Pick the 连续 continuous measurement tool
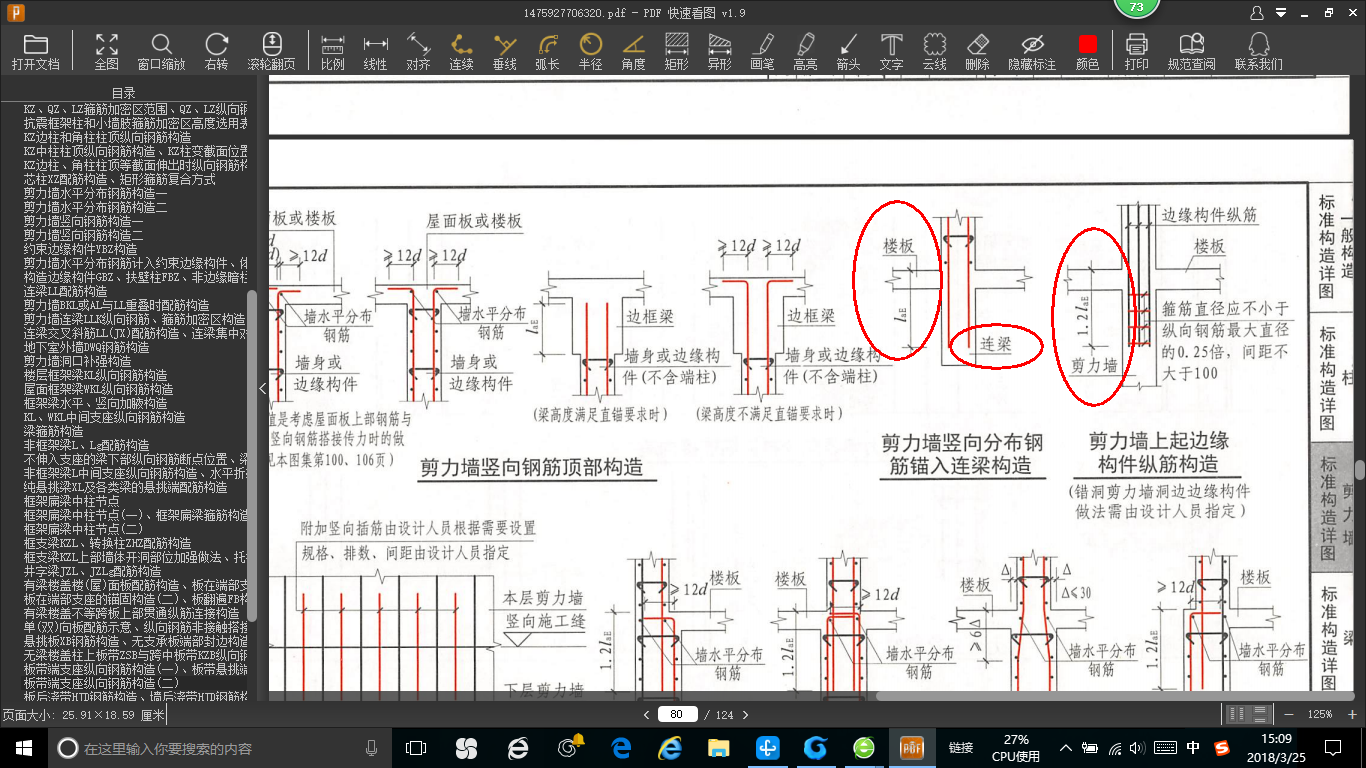This screenshot has width=1366, height=768. [x=461, y=51]
